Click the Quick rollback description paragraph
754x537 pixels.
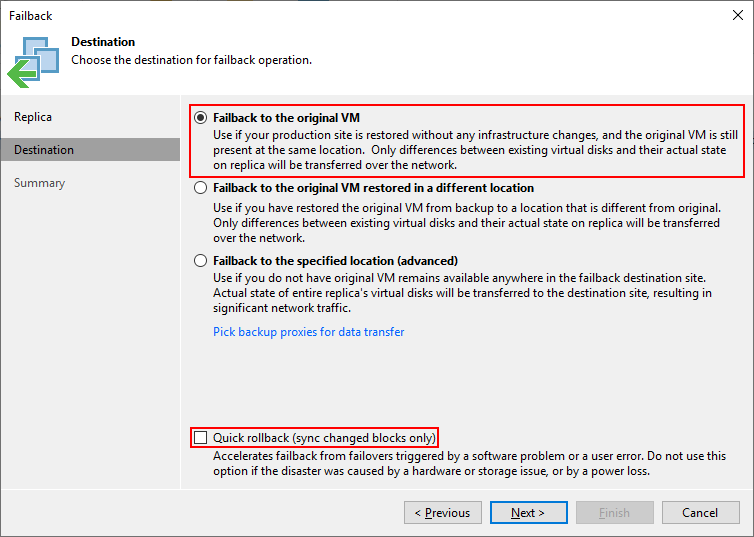pos(469,463)
